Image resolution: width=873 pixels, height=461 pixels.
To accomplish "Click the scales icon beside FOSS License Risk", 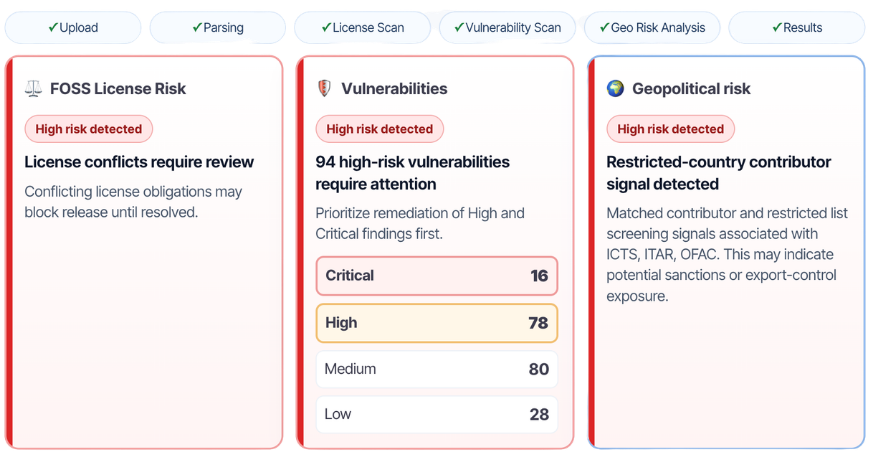I will [x=34, y=89].
